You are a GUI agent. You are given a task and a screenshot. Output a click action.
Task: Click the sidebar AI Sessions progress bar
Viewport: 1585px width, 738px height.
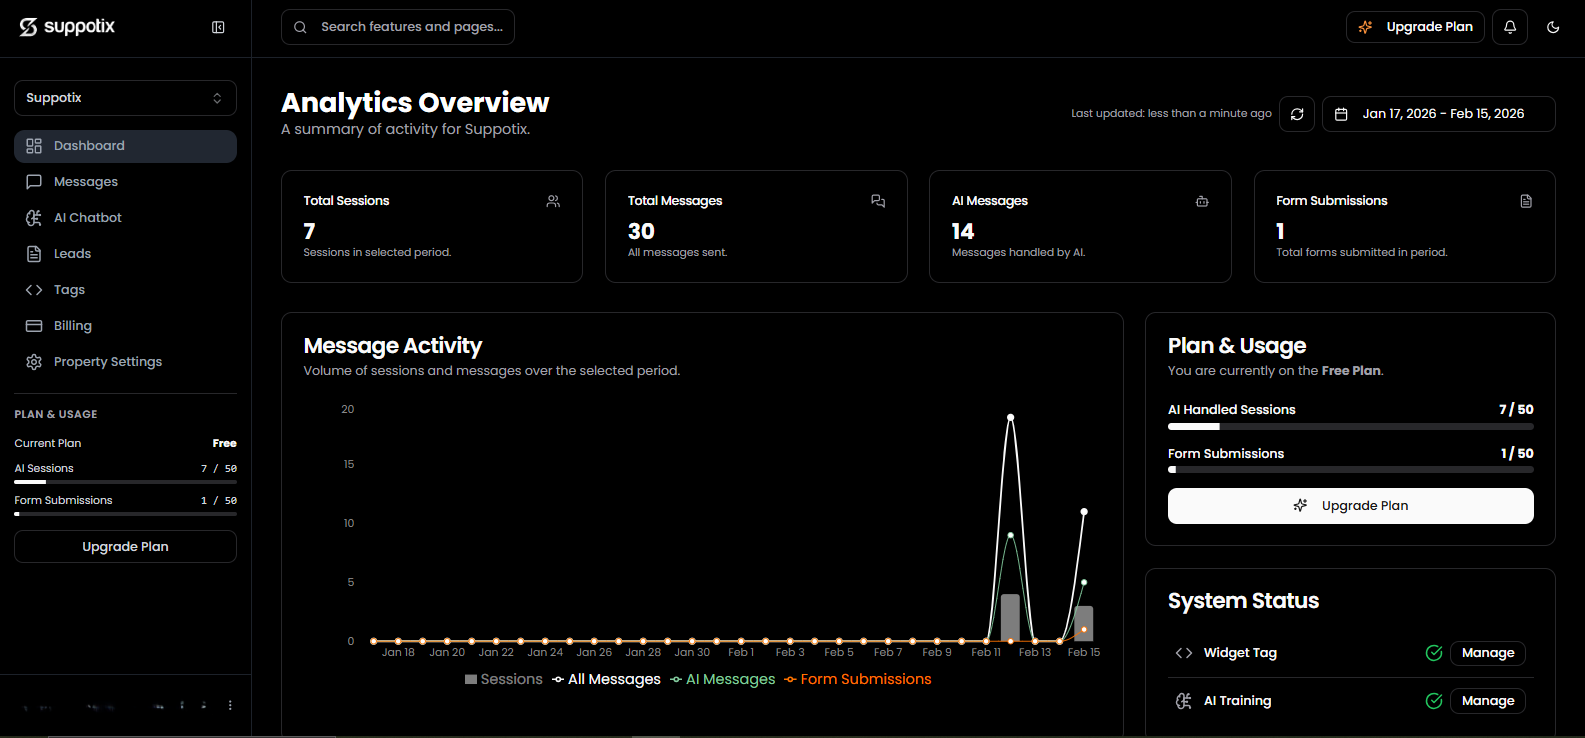125,482
